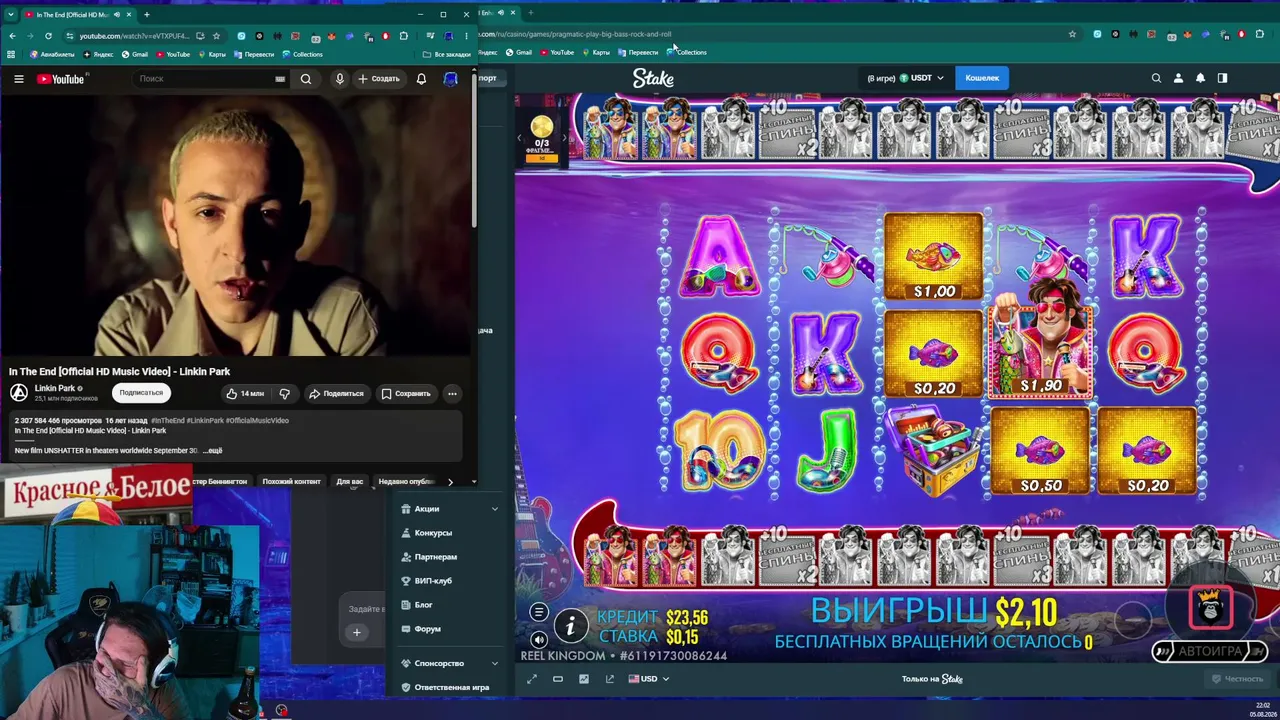Image resolution: width=1280 pixels, height=720 pixels.
Task: Click the YouTube Поиск search field
Action: [x=202, y=79]
